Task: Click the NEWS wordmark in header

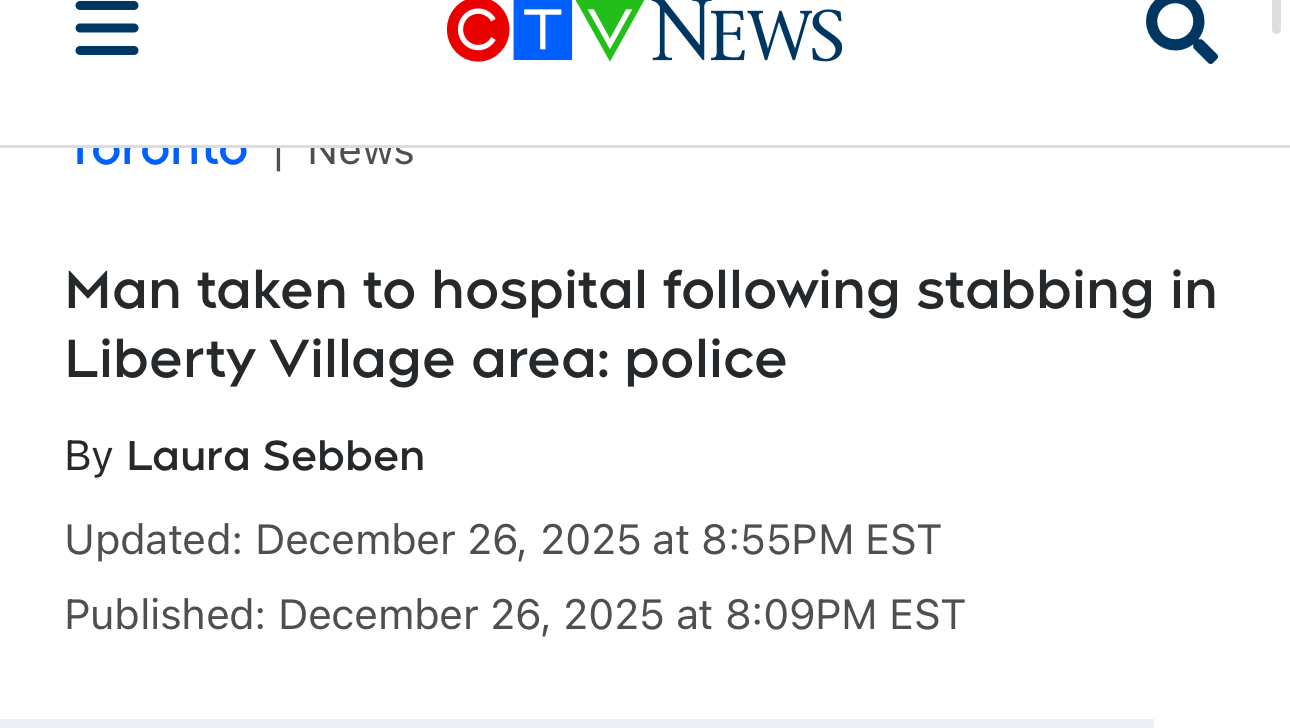Action: (x=747, y=32)
